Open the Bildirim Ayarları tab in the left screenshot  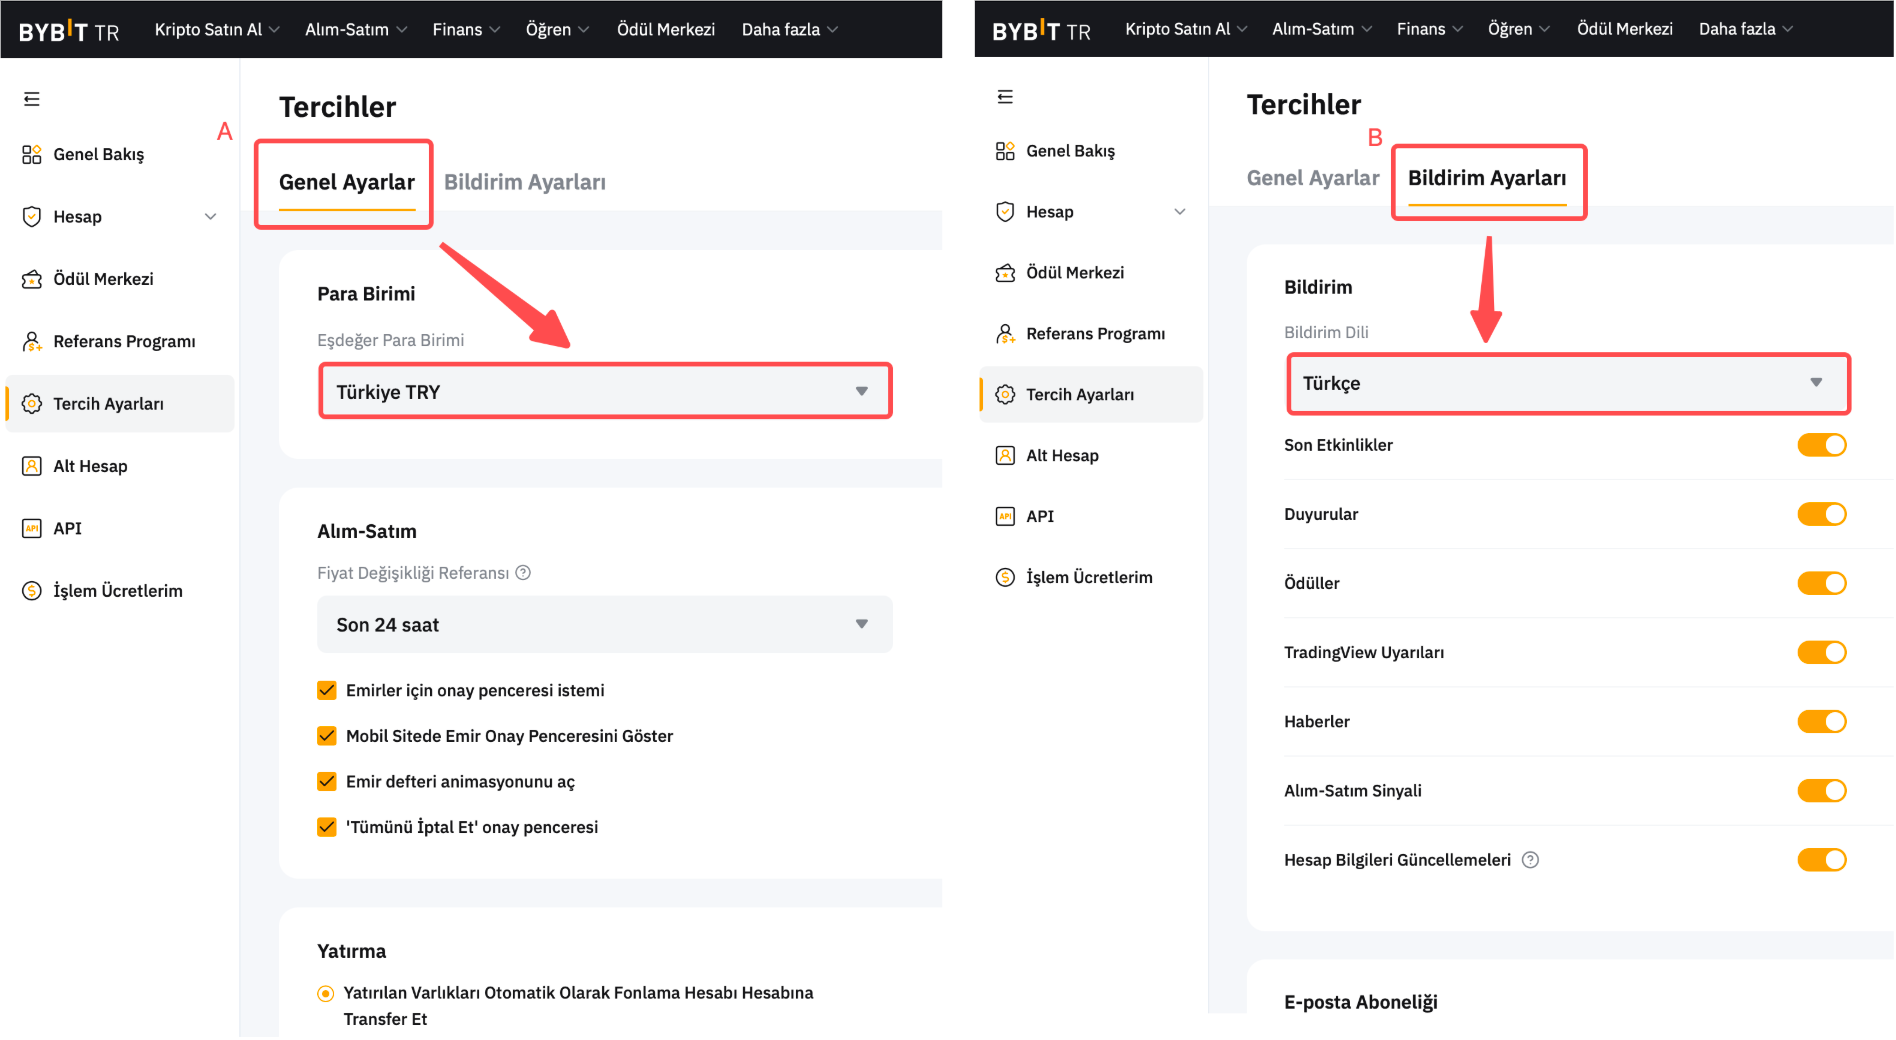tap(524, 182)
